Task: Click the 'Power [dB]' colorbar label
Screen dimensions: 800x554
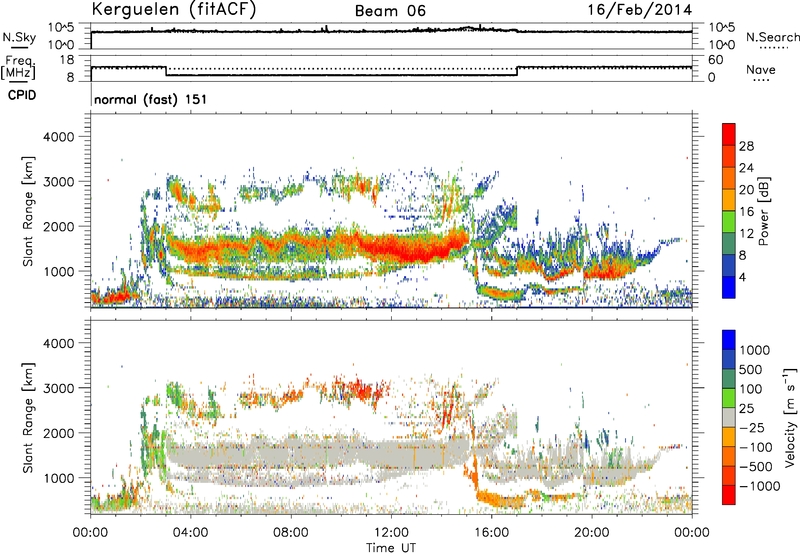Action: pyautogui.click(x=763, y=211)
